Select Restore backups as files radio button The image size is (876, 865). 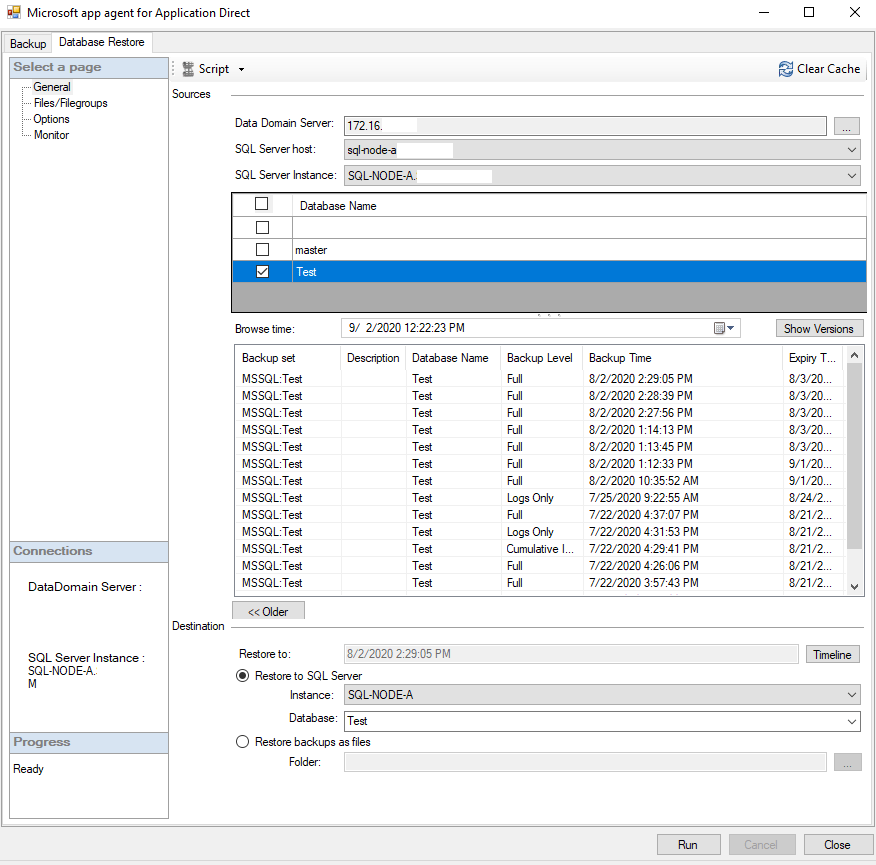pos(242,742)
